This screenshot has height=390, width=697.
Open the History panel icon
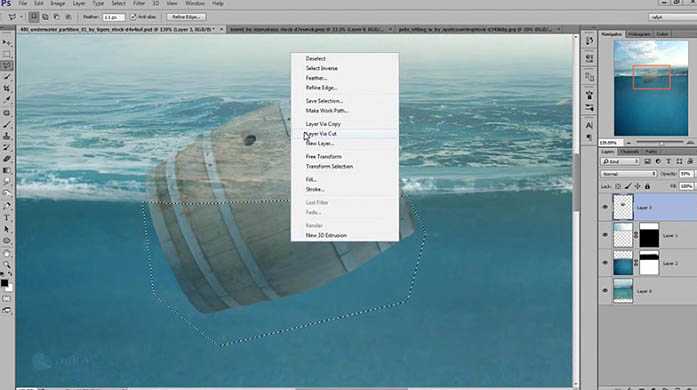coord(589,41)
